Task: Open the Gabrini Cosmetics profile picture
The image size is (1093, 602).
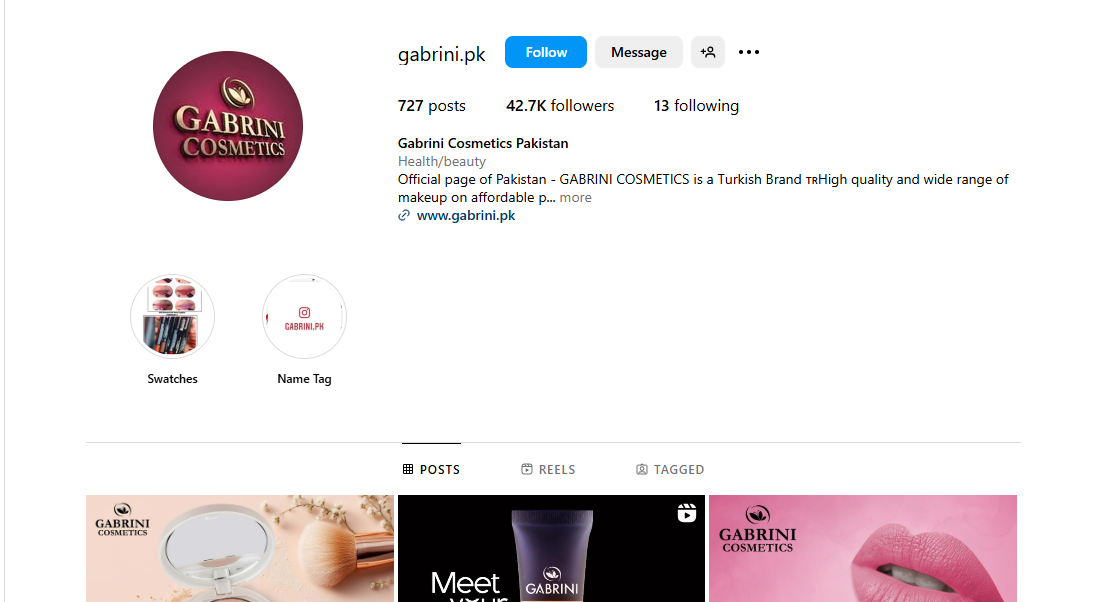Action: tap(228, 126)
